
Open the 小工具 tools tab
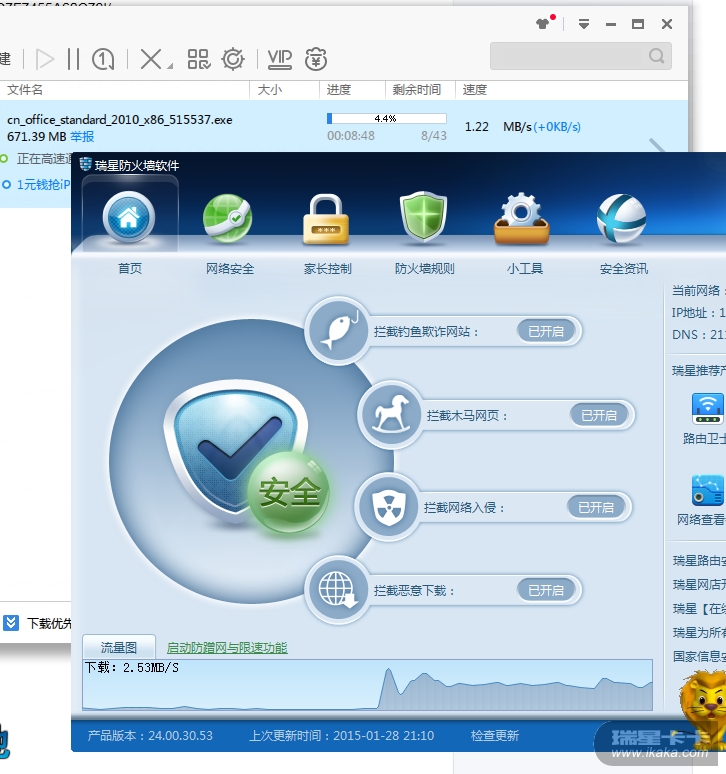[523, 232]
